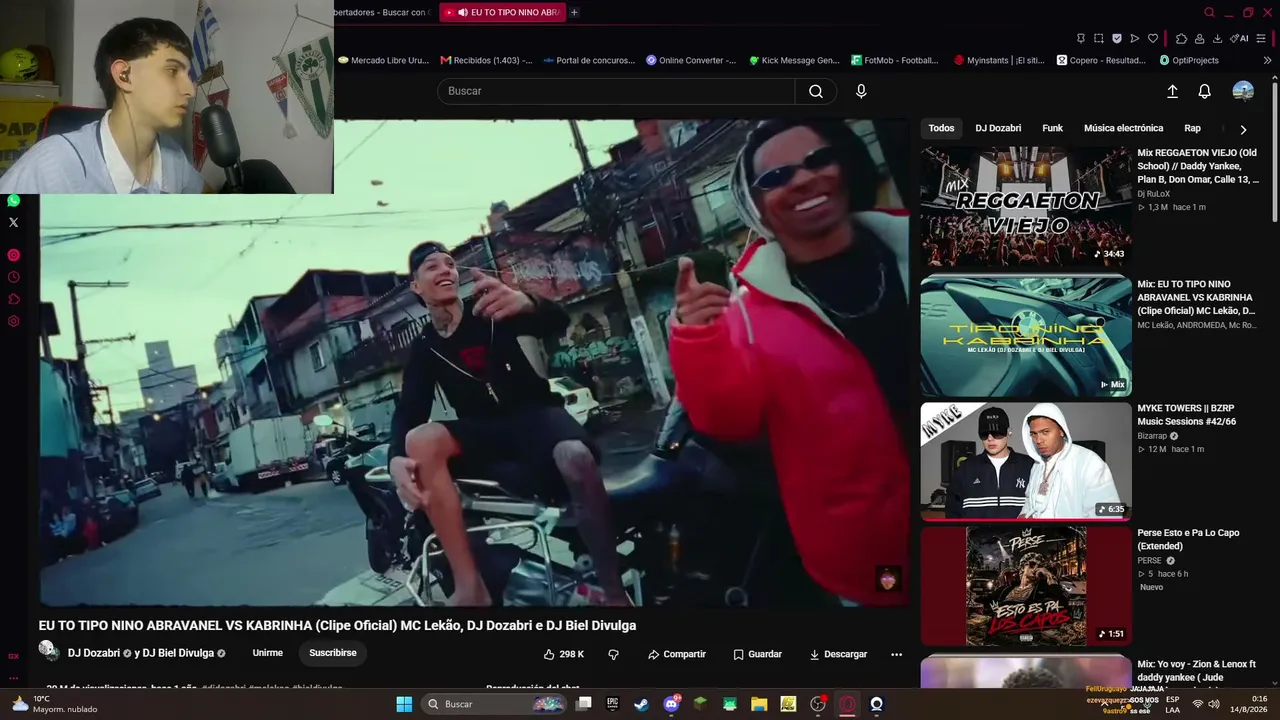Open extensions icon in Opera sidebar
This screenshot has width=1280, height=720.
[x=13, y=299]
